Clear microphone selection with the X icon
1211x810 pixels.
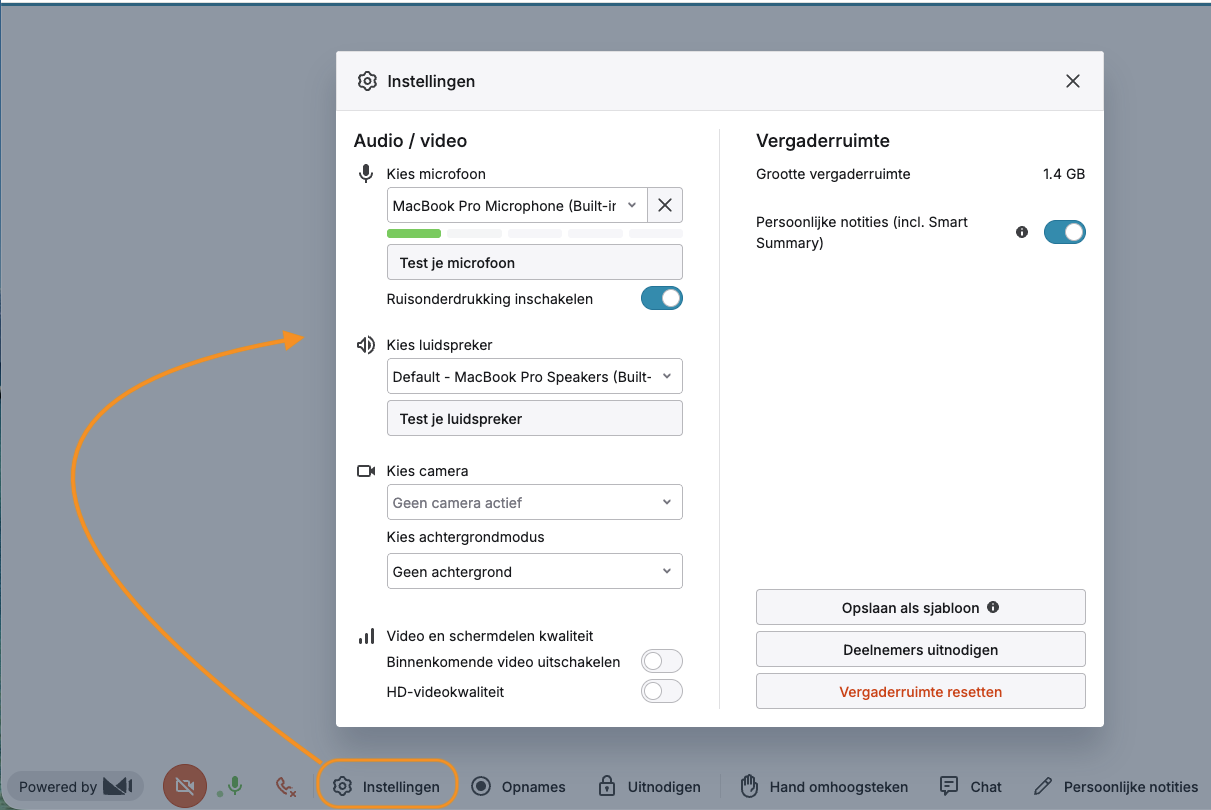pyautogui.click(x=665, y=206)
